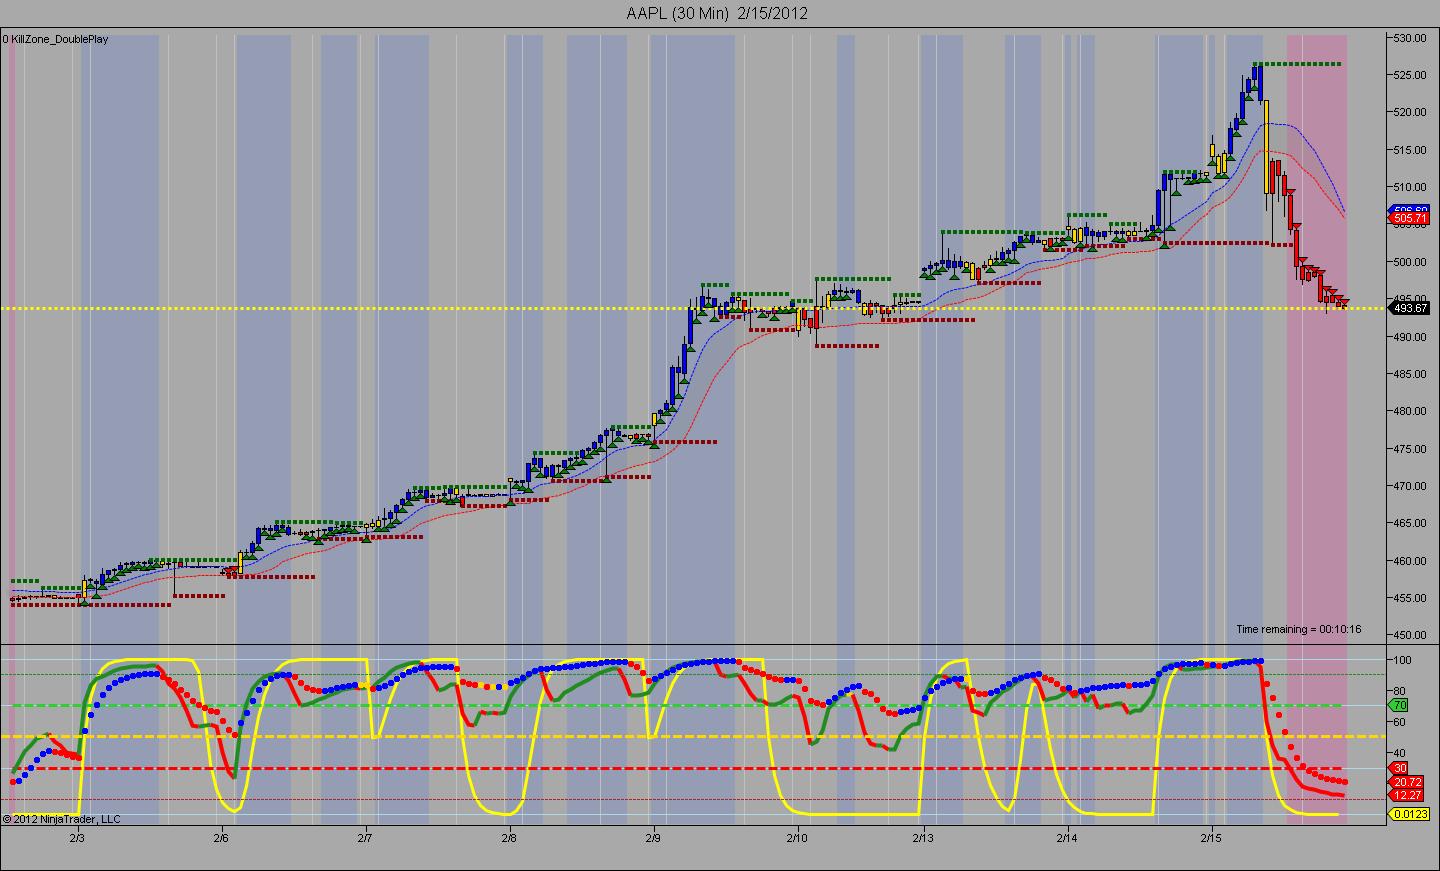1440x871 pixels.
Task: Click the 60 label on indicator axis
Action: pos(1398,722)
